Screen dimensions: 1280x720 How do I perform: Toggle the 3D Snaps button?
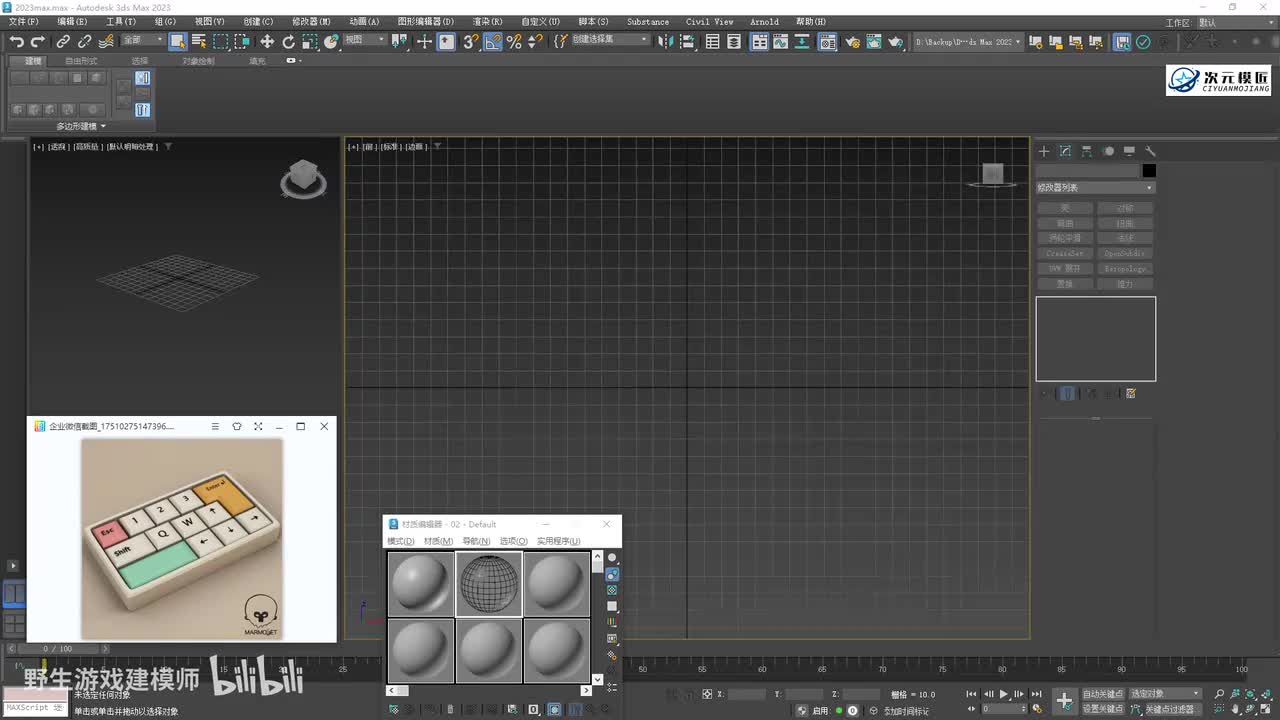tap(470, 41)
